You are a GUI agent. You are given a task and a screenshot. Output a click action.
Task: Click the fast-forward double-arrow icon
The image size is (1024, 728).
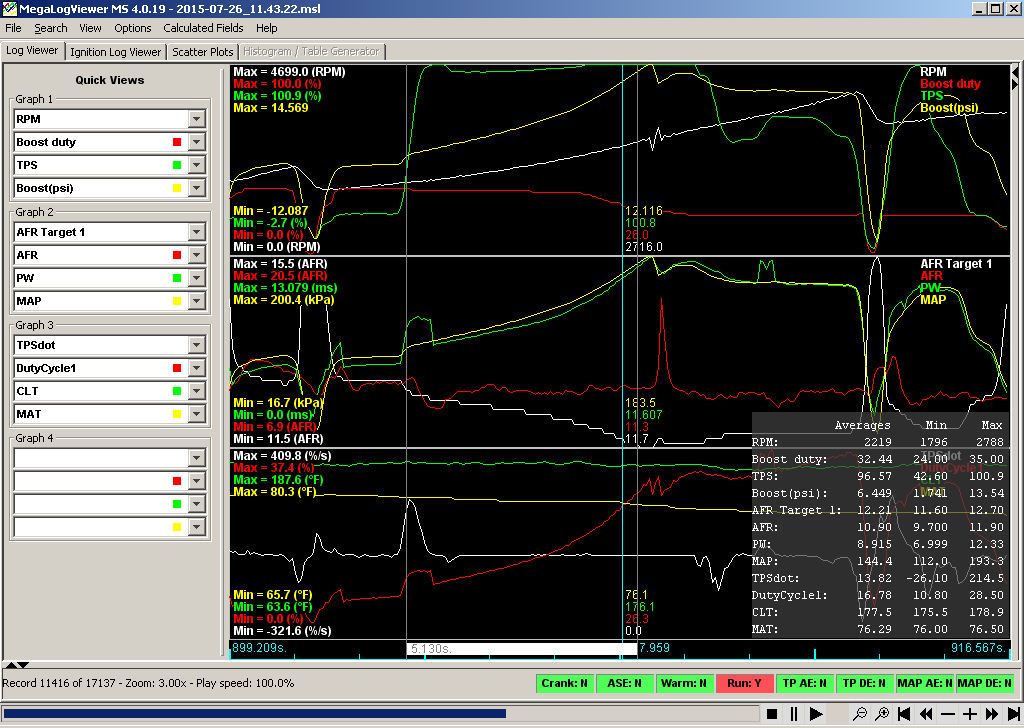pyautogui.click(x=991, y=714)
